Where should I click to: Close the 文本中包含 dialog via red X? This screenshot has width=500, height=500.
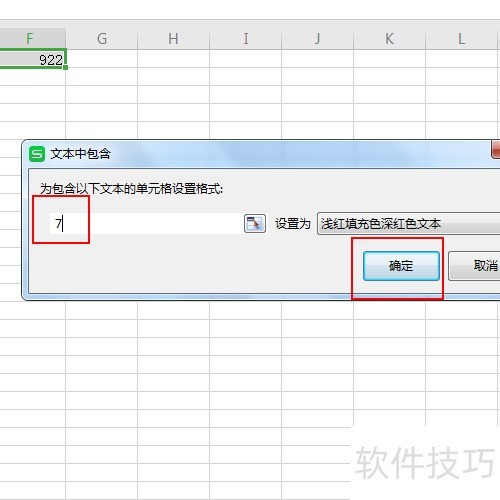496,149
